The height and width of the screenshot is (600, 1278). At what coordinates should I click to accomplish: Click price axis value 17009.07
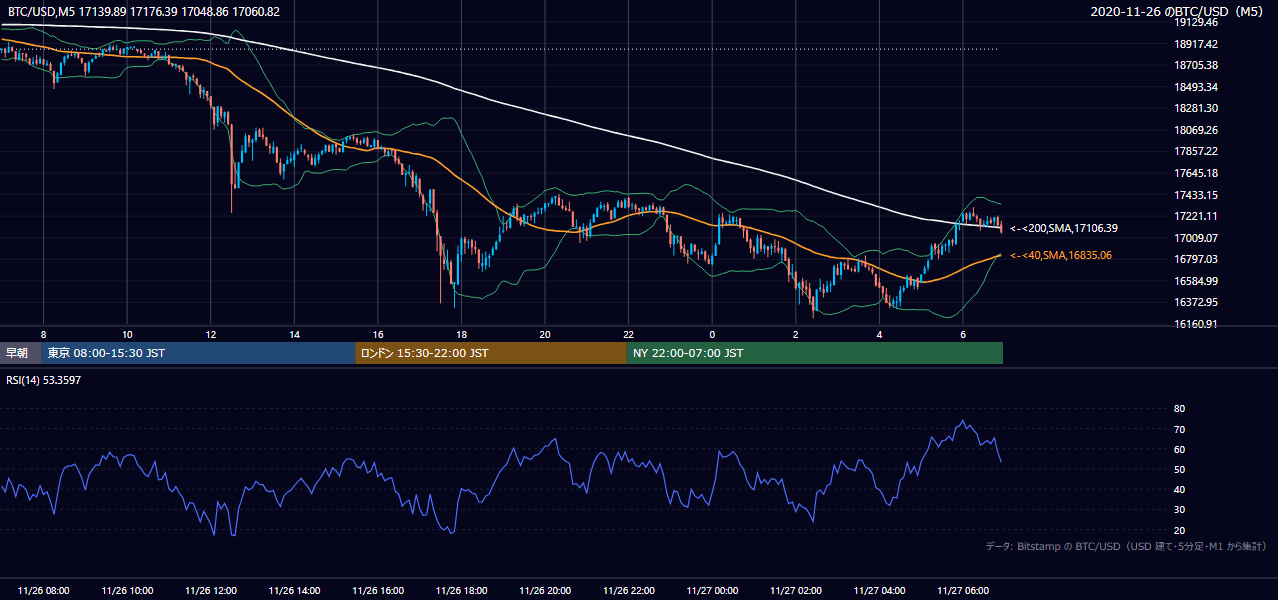[x=1195, y=238]
